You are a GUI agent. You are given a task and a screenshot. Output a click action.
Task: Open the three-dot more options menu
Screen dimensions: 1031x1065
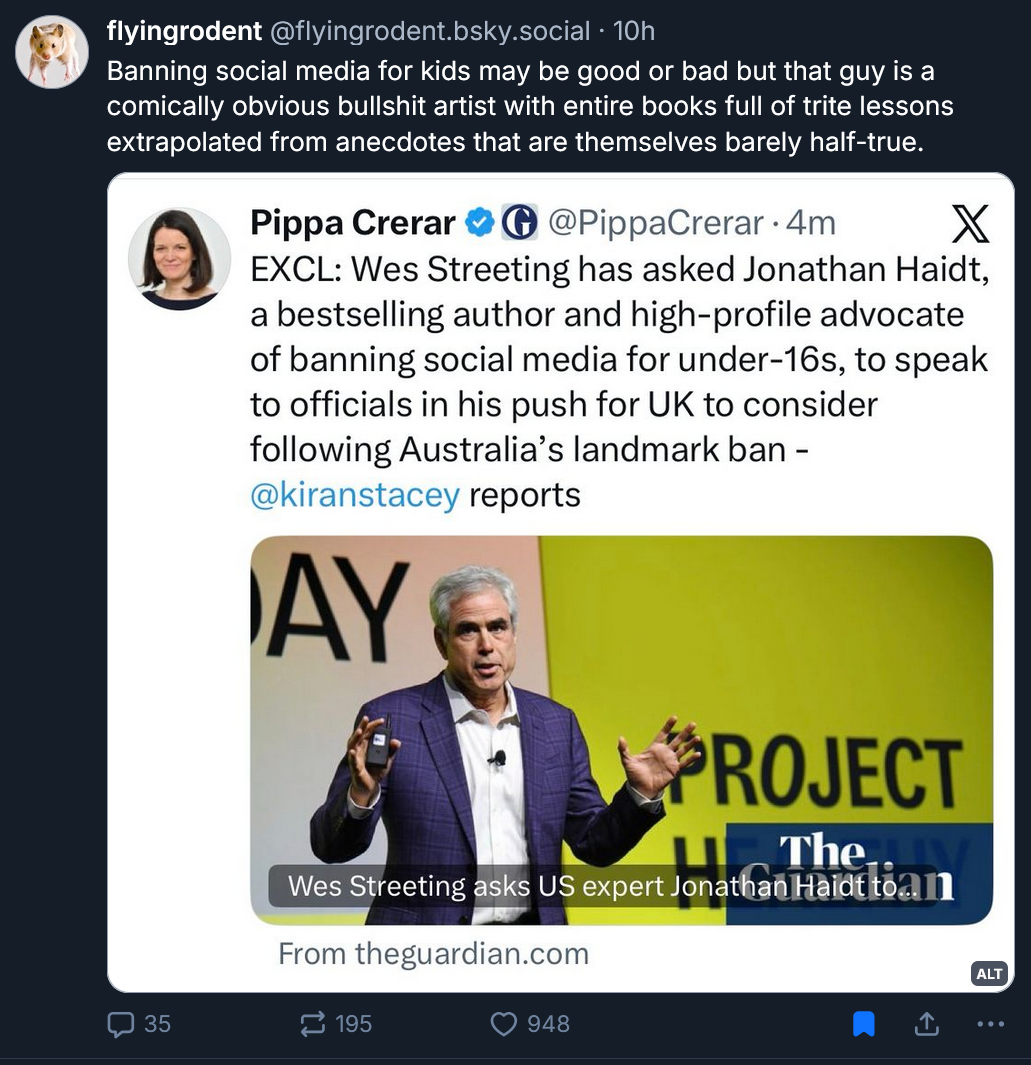(989, 1024)
